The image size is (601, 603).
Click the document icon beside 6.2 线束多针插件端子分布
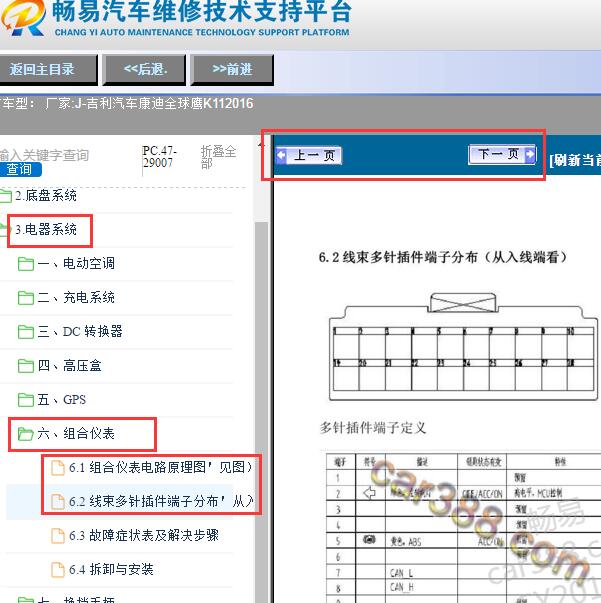(58, 501)
